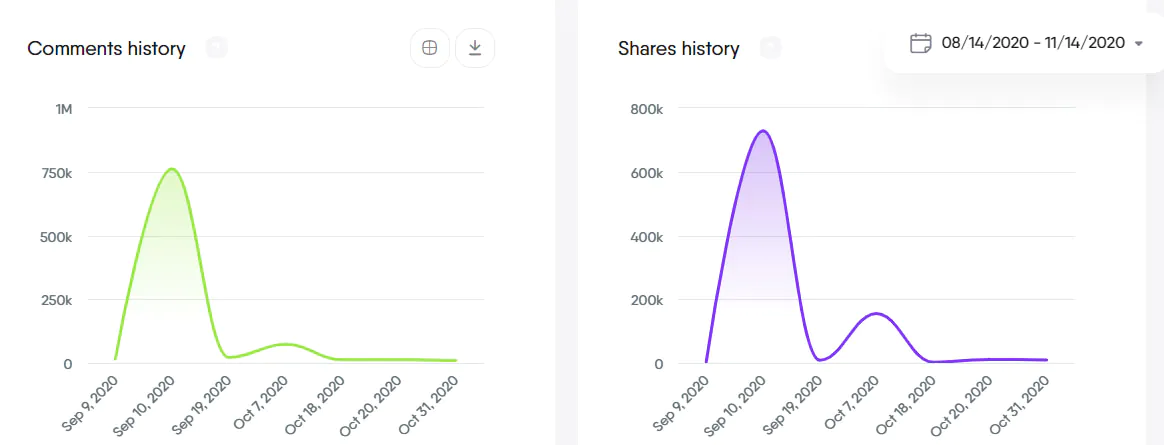Click the calendar icon in date picker
Screen dimensions: 1164x445
[x=921, y=43]
